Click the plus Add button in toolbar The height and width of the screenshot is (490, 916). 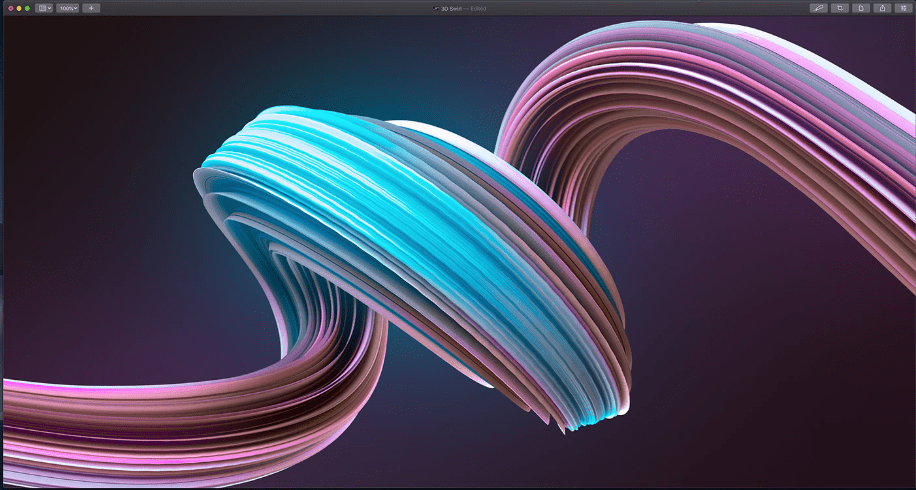click(x=91, y=8)
